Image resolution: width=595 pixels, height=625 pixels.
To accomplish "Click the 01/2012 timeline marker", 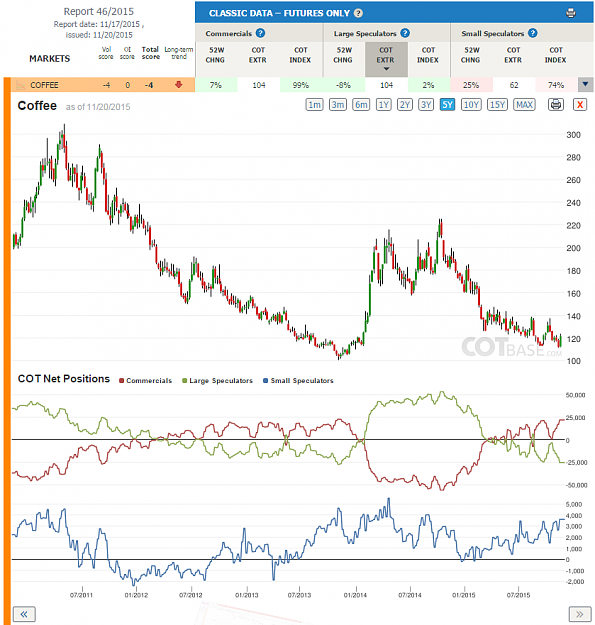I will (136, 595).
